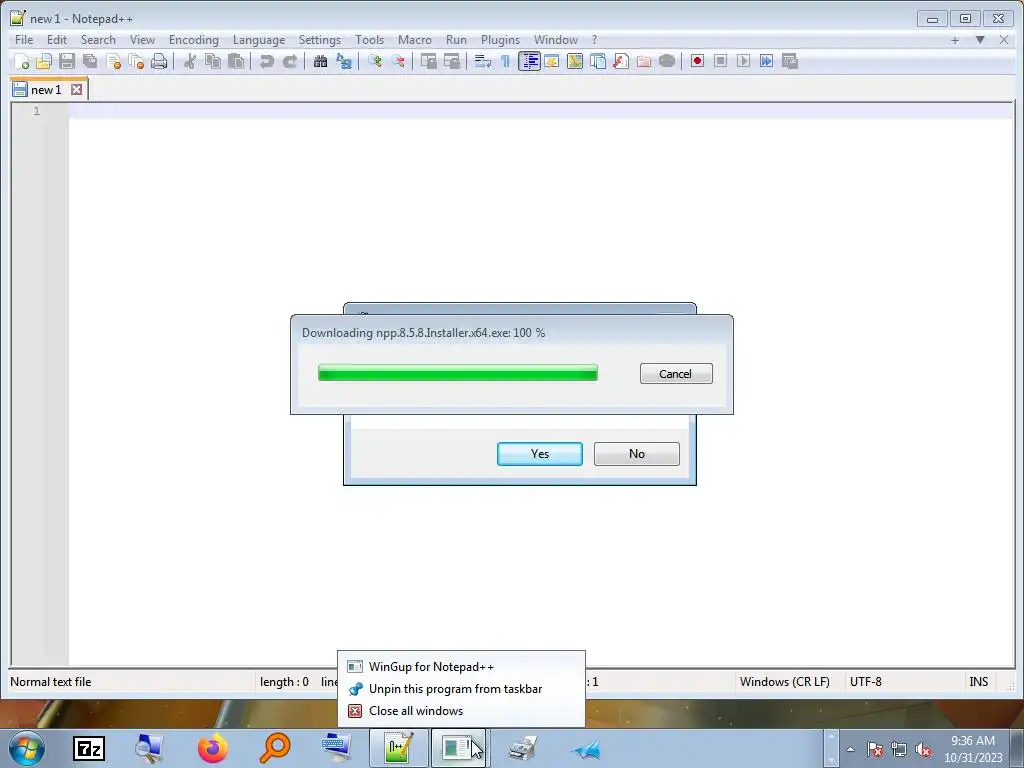Image resolution: width=1024 pixels, height=768 pixels.
Task: Open the Function List panel icon
Action: tap(620, 61)
